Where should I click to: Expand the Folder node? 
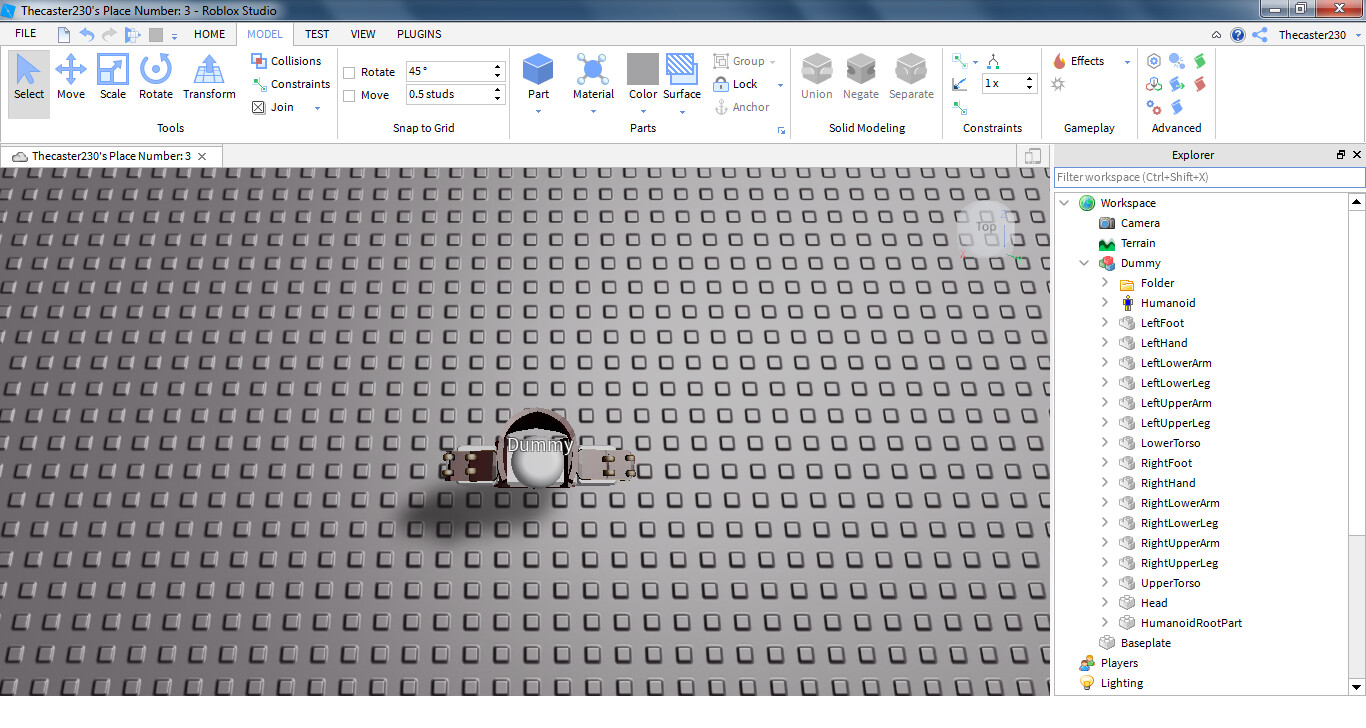[x=1104, y=283]
